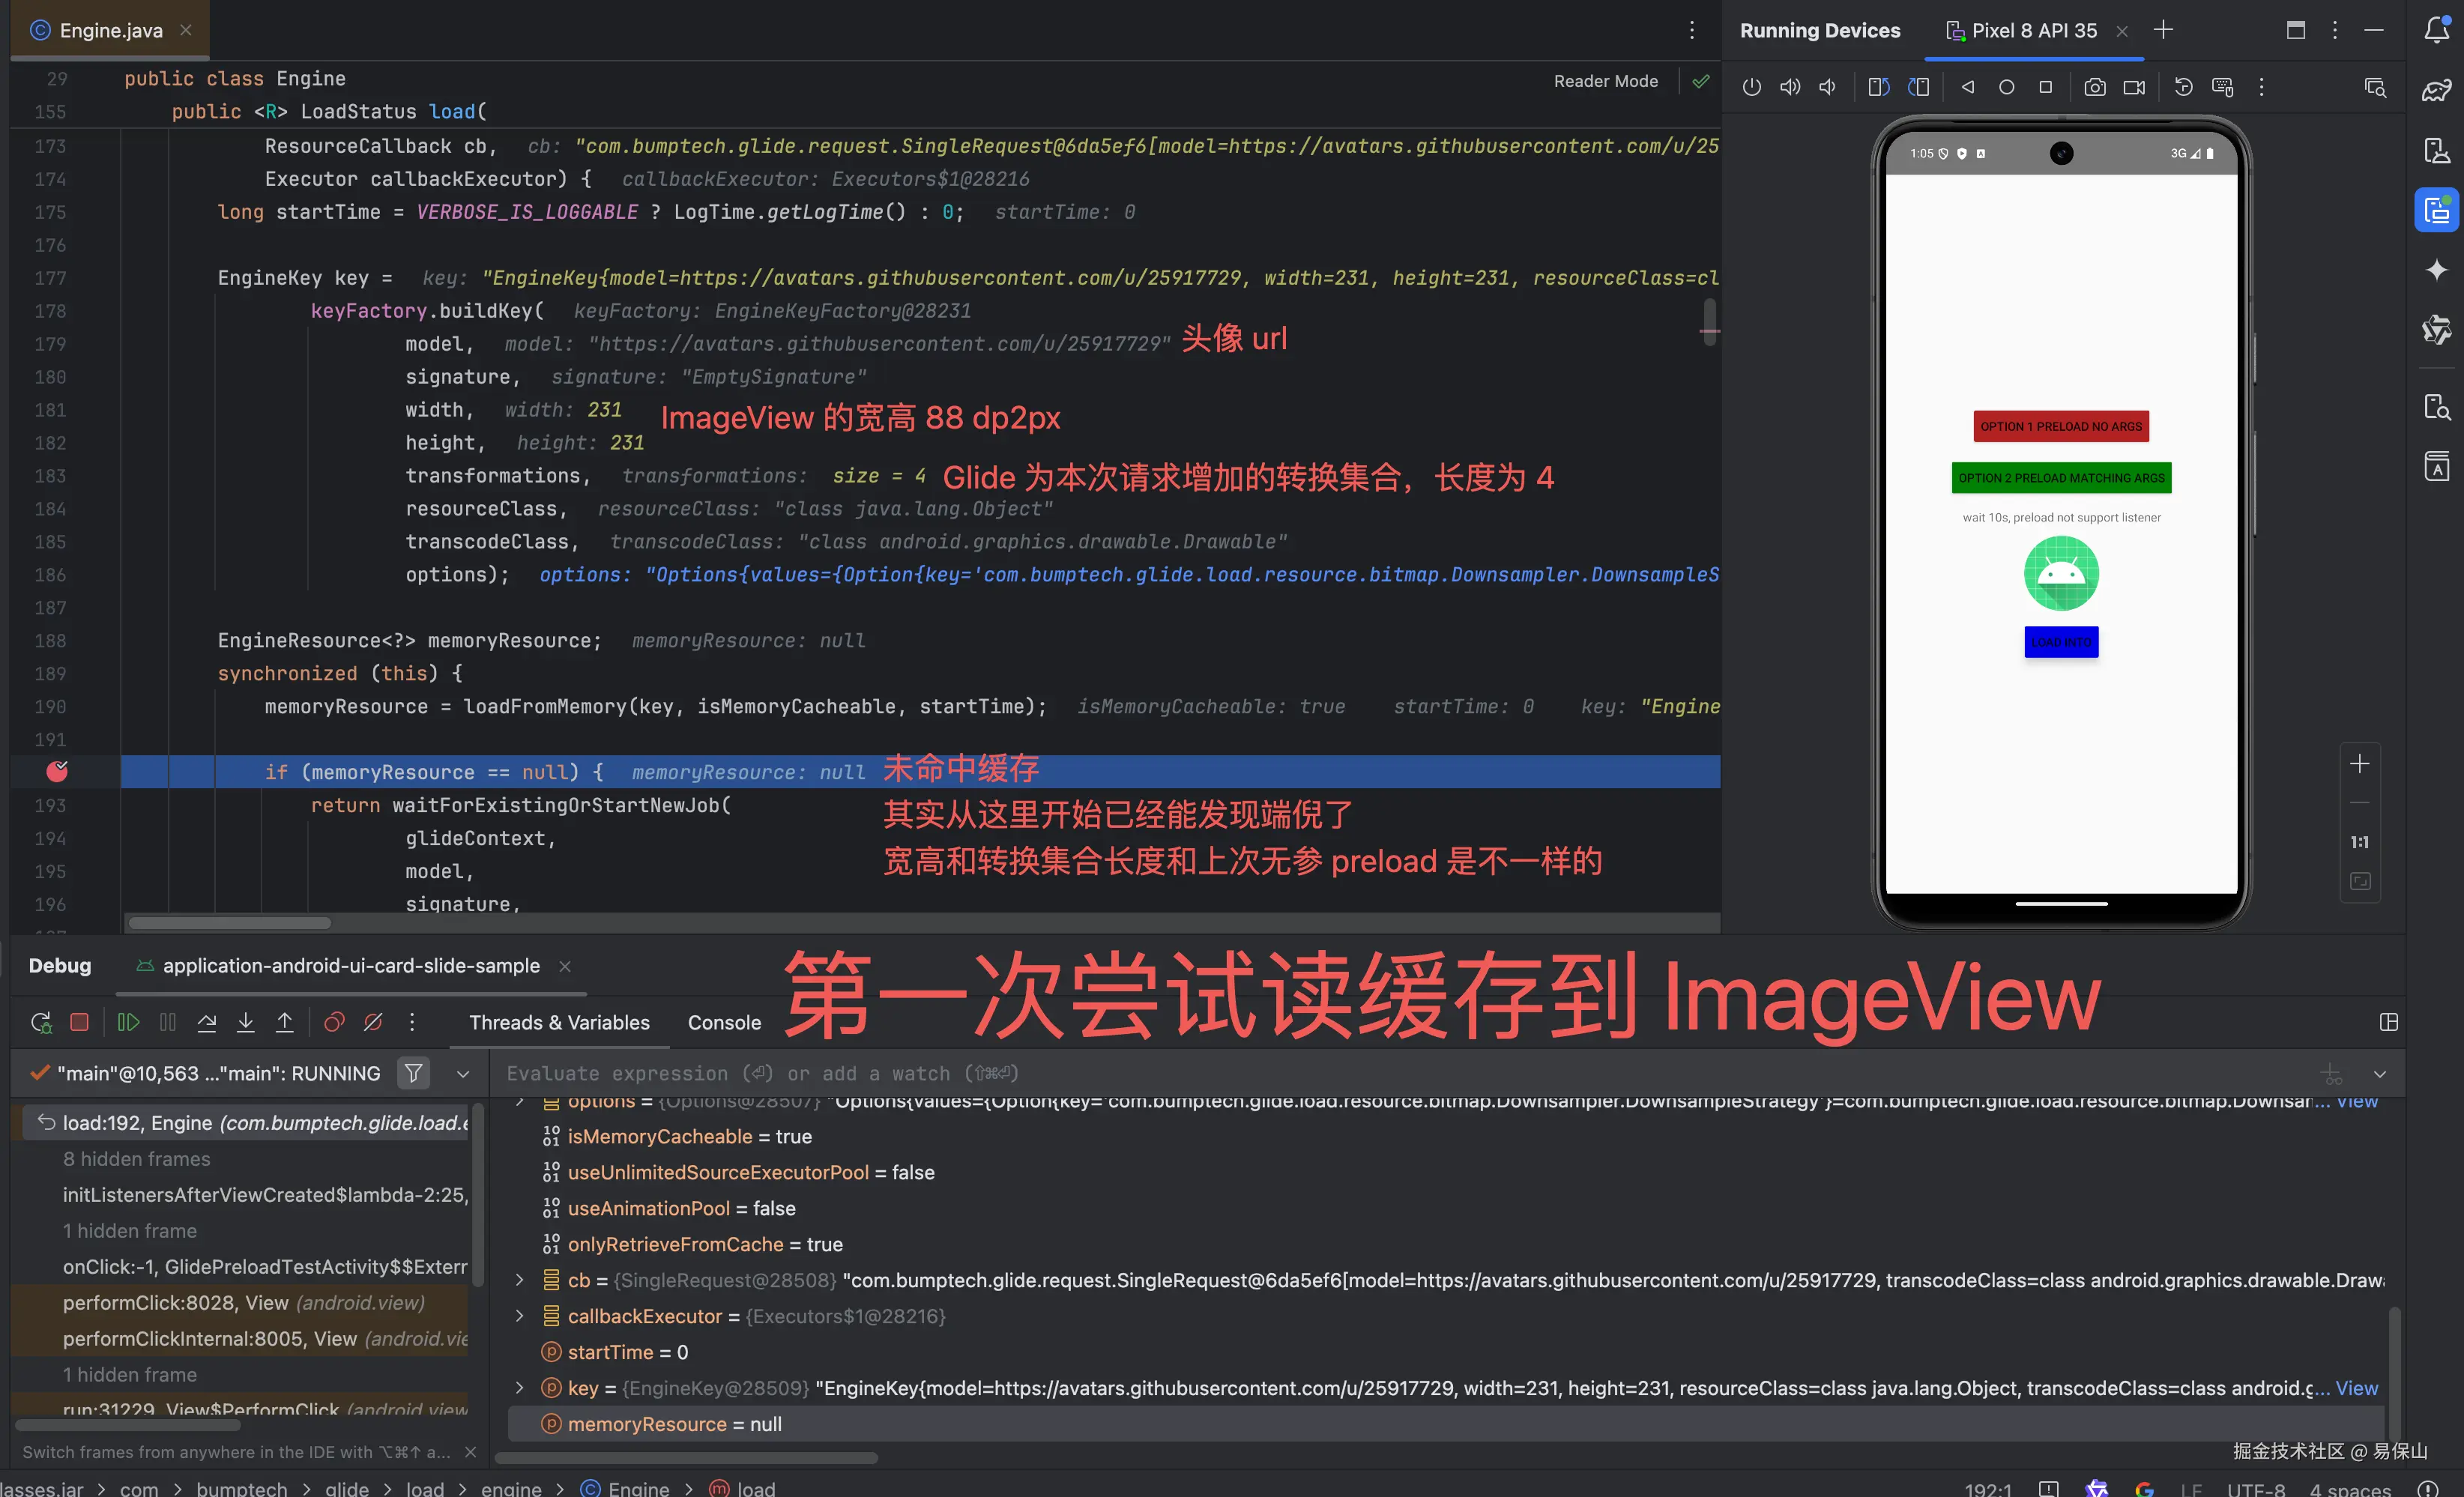The image size is (2464, 1497).
Task: Resume program execution in the debugger
Action: 128,1022
